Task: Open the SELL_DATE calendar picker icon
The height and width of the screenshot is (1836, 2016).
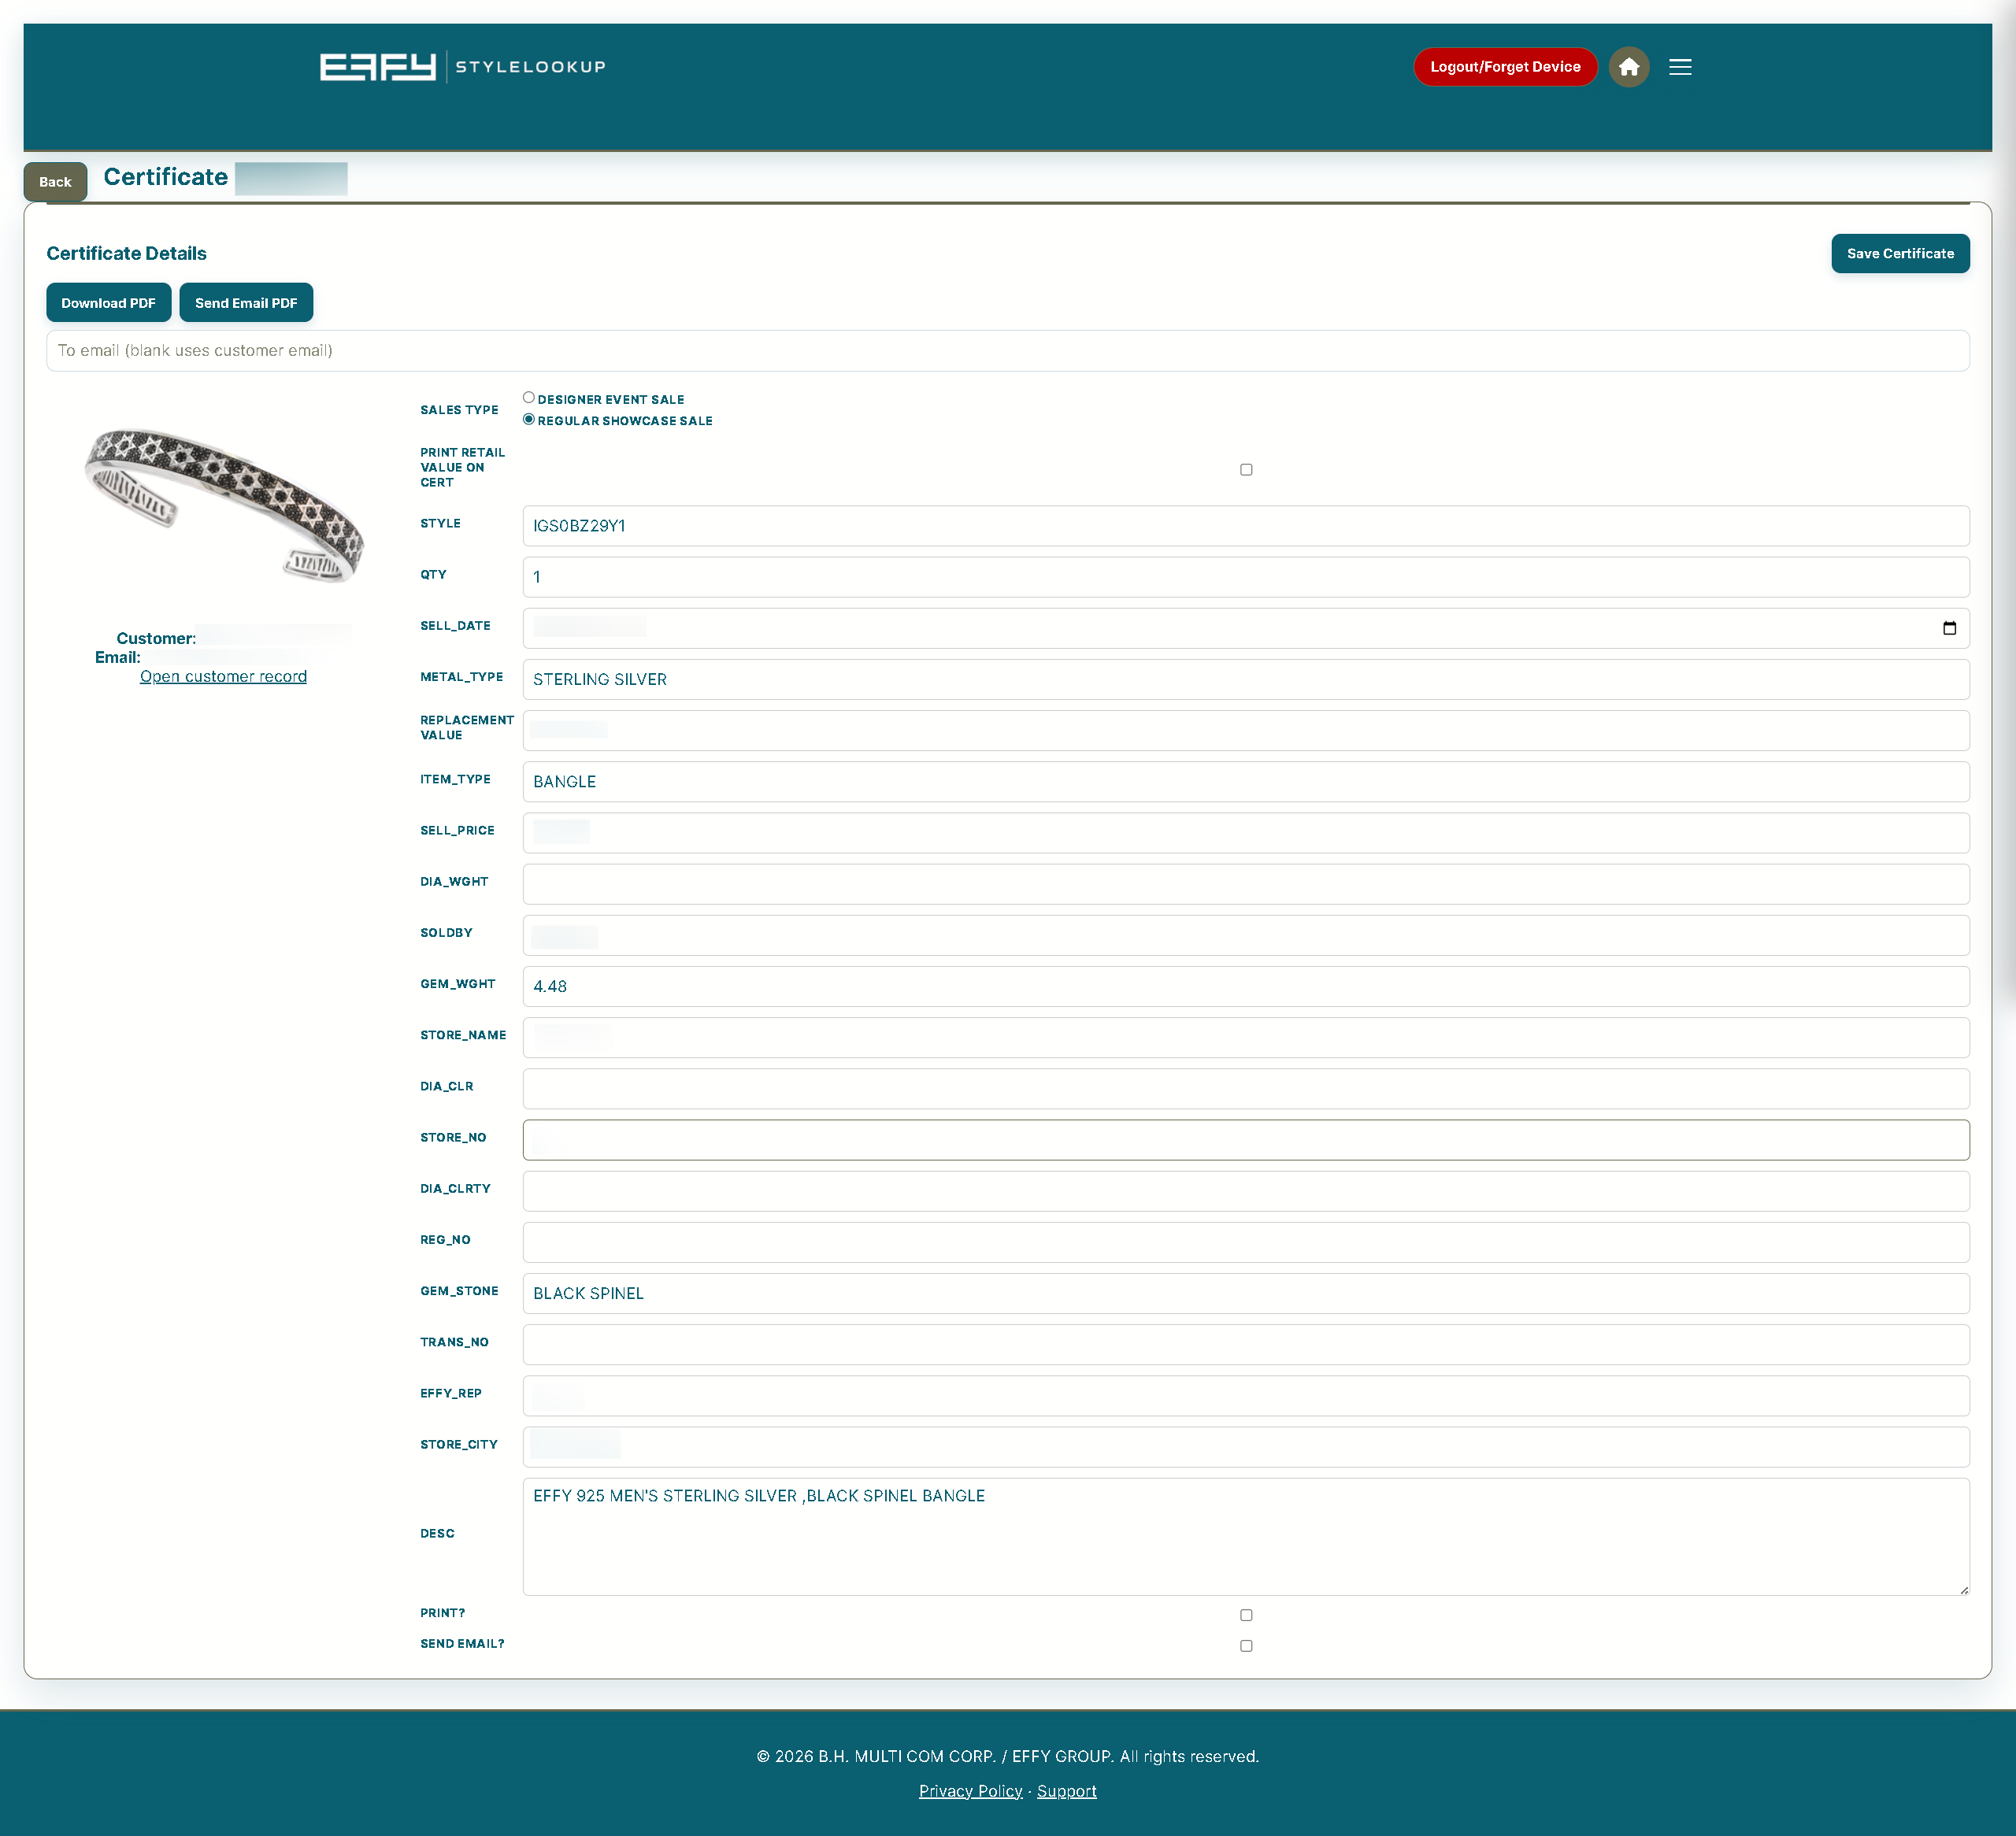Action: pyautogui.click(x=1949, y=628)
